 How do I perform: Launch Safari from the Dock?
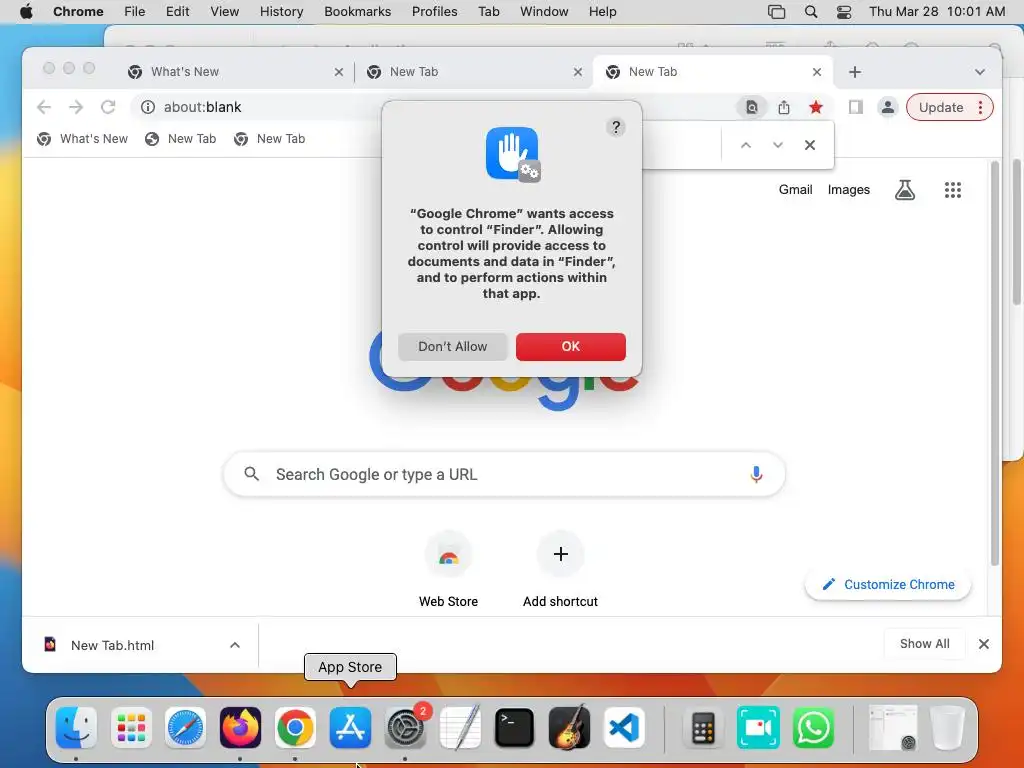point(185,728)
